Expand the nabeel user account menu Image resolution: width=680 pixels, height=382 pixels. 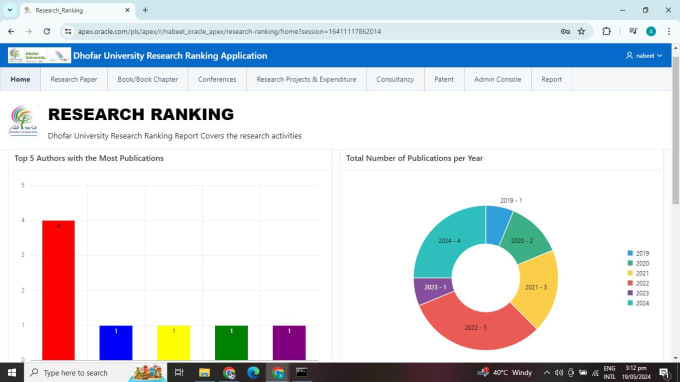click(644, 56)
